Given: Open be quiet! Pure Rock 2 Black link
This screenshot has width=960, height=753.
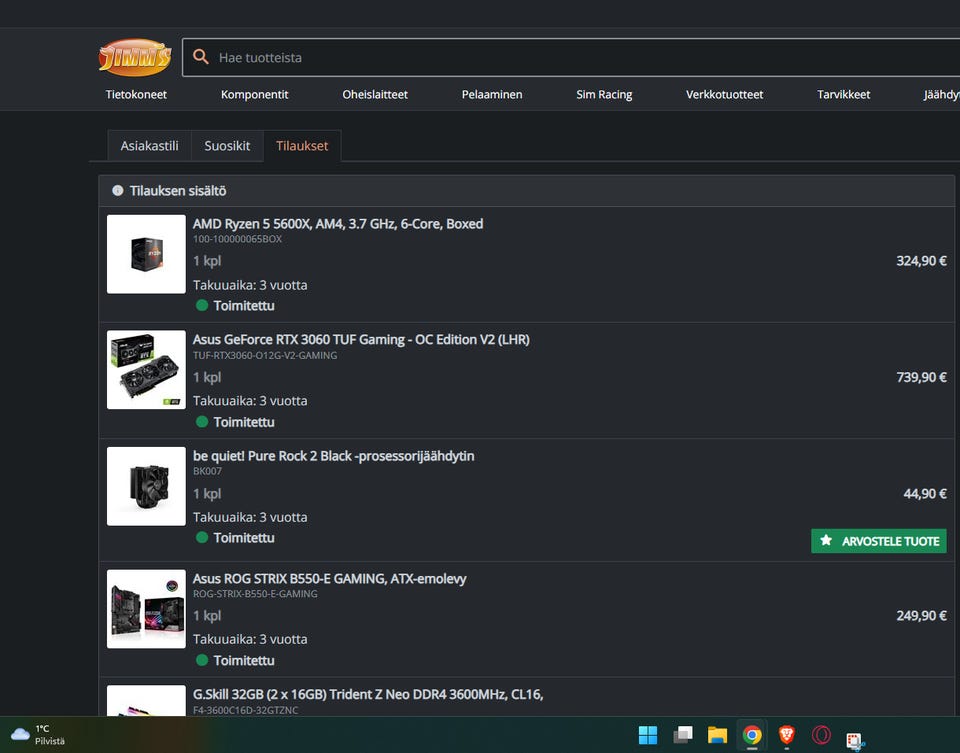Looking at the screenshot, I should coord(333,455).
